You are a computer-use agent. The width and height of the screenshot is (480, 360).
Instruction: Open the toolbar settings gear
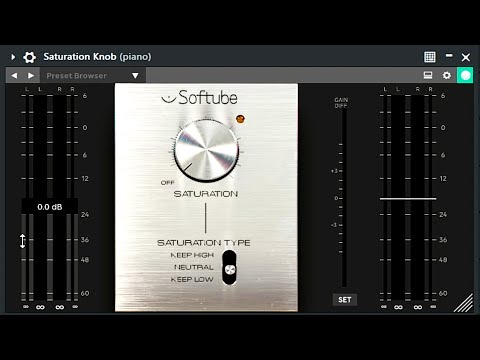pyautogui.click(x=447, y=76)
